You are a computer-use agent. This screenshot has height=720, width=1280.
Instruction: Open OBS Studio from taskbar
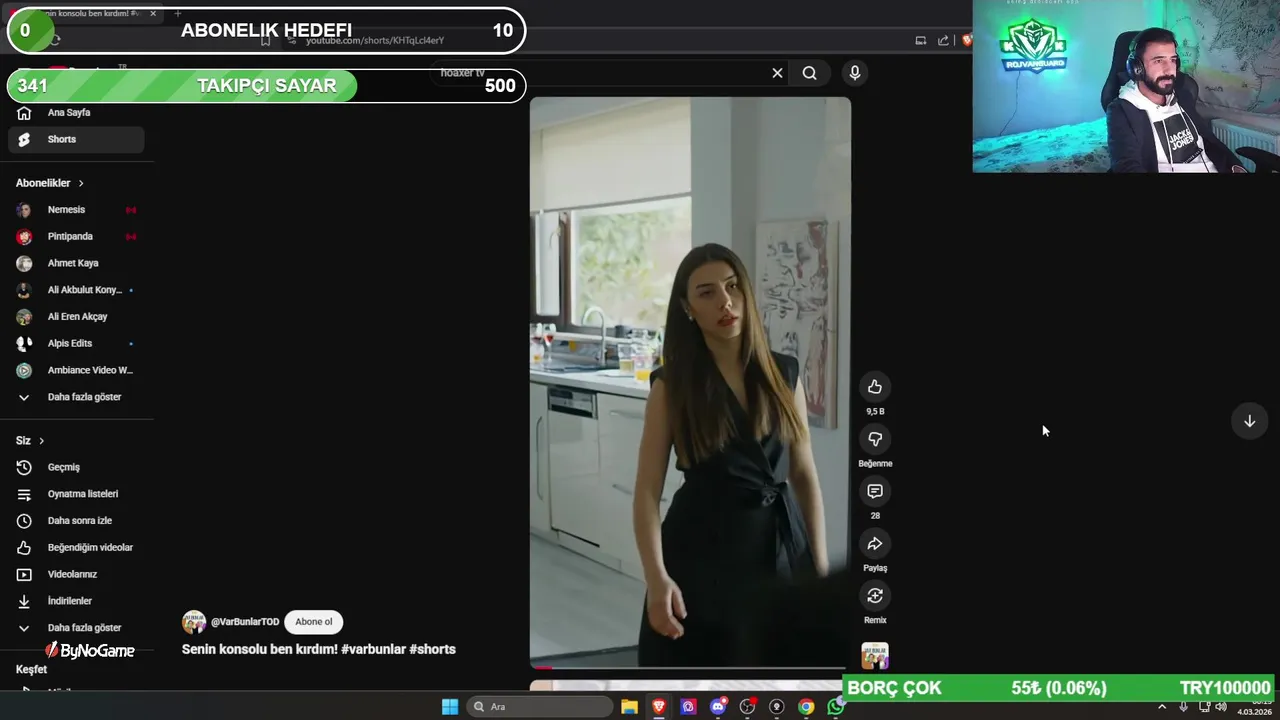pyautogui.click(x=747, y=707)
